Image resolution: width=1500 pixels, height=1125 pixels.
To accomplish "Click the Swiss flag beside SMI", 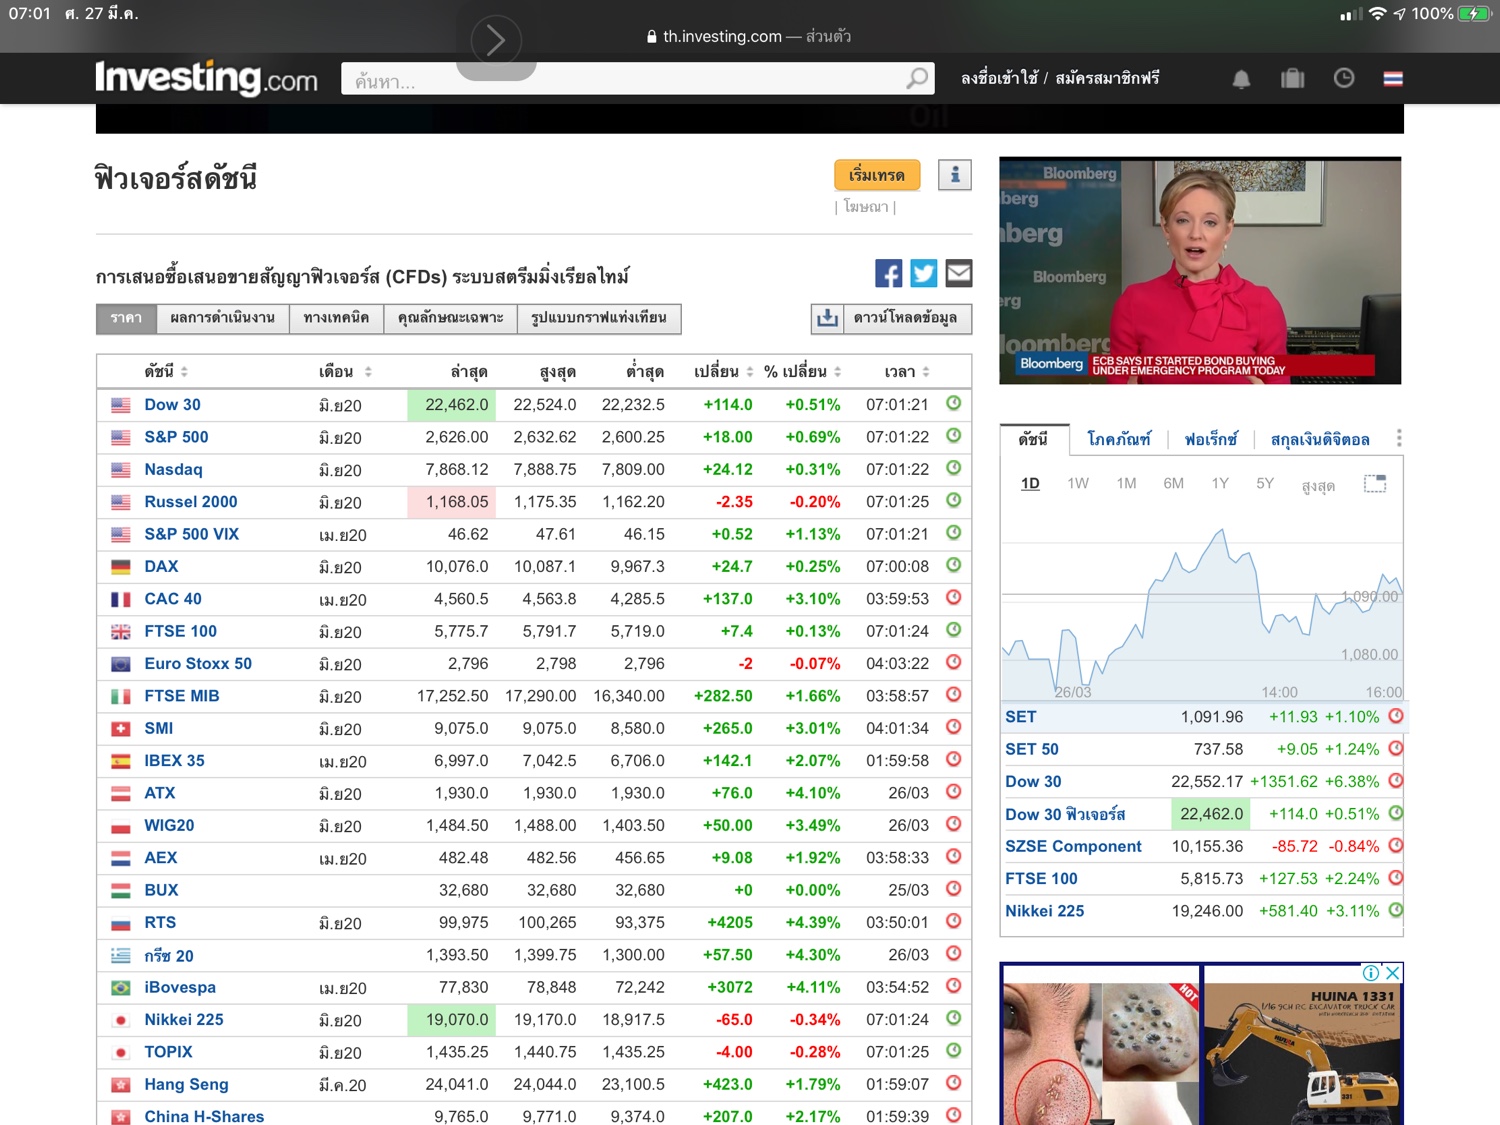I will coord(121,729).
